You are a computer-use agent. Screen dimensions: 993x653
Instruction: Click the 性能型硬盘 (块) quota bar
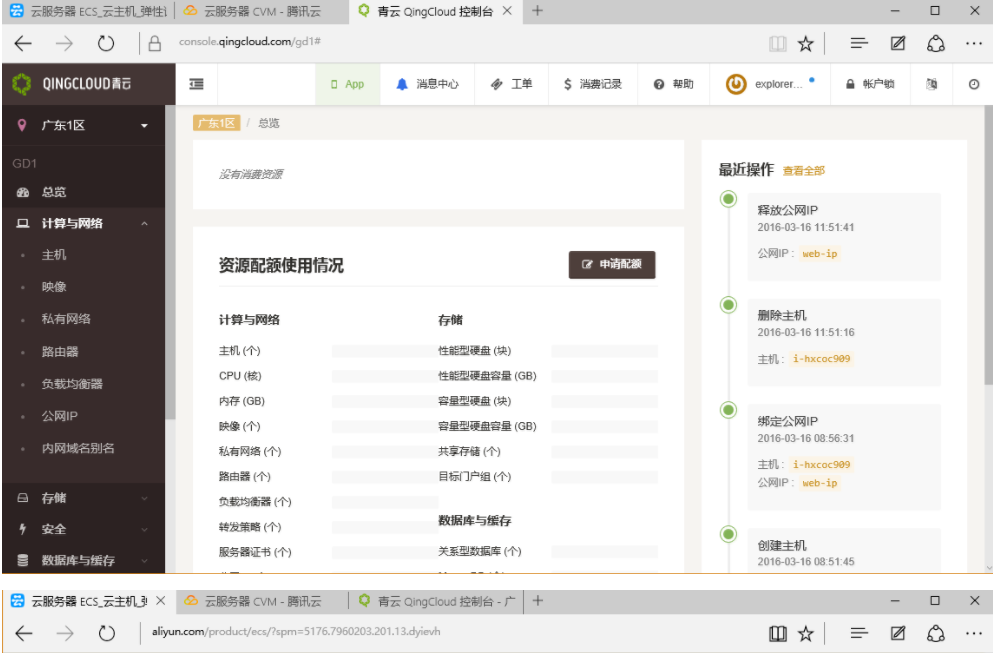point(604,351)
